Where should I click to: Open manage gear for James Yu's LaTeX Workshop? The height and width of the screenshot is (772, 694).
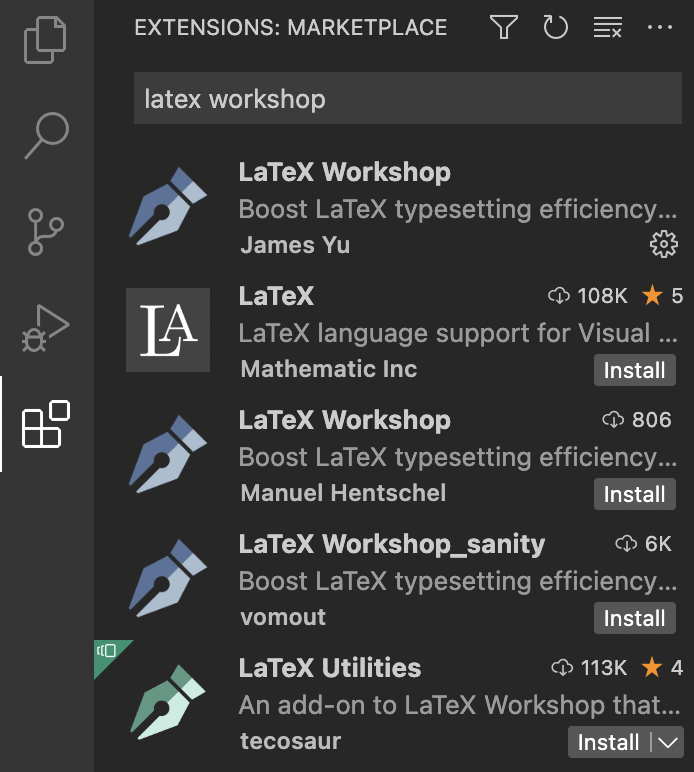(664, 244)
